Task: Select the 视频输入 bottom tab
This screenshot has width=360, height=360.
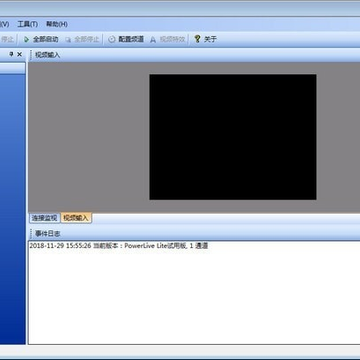Action: (x=76, y=218)
